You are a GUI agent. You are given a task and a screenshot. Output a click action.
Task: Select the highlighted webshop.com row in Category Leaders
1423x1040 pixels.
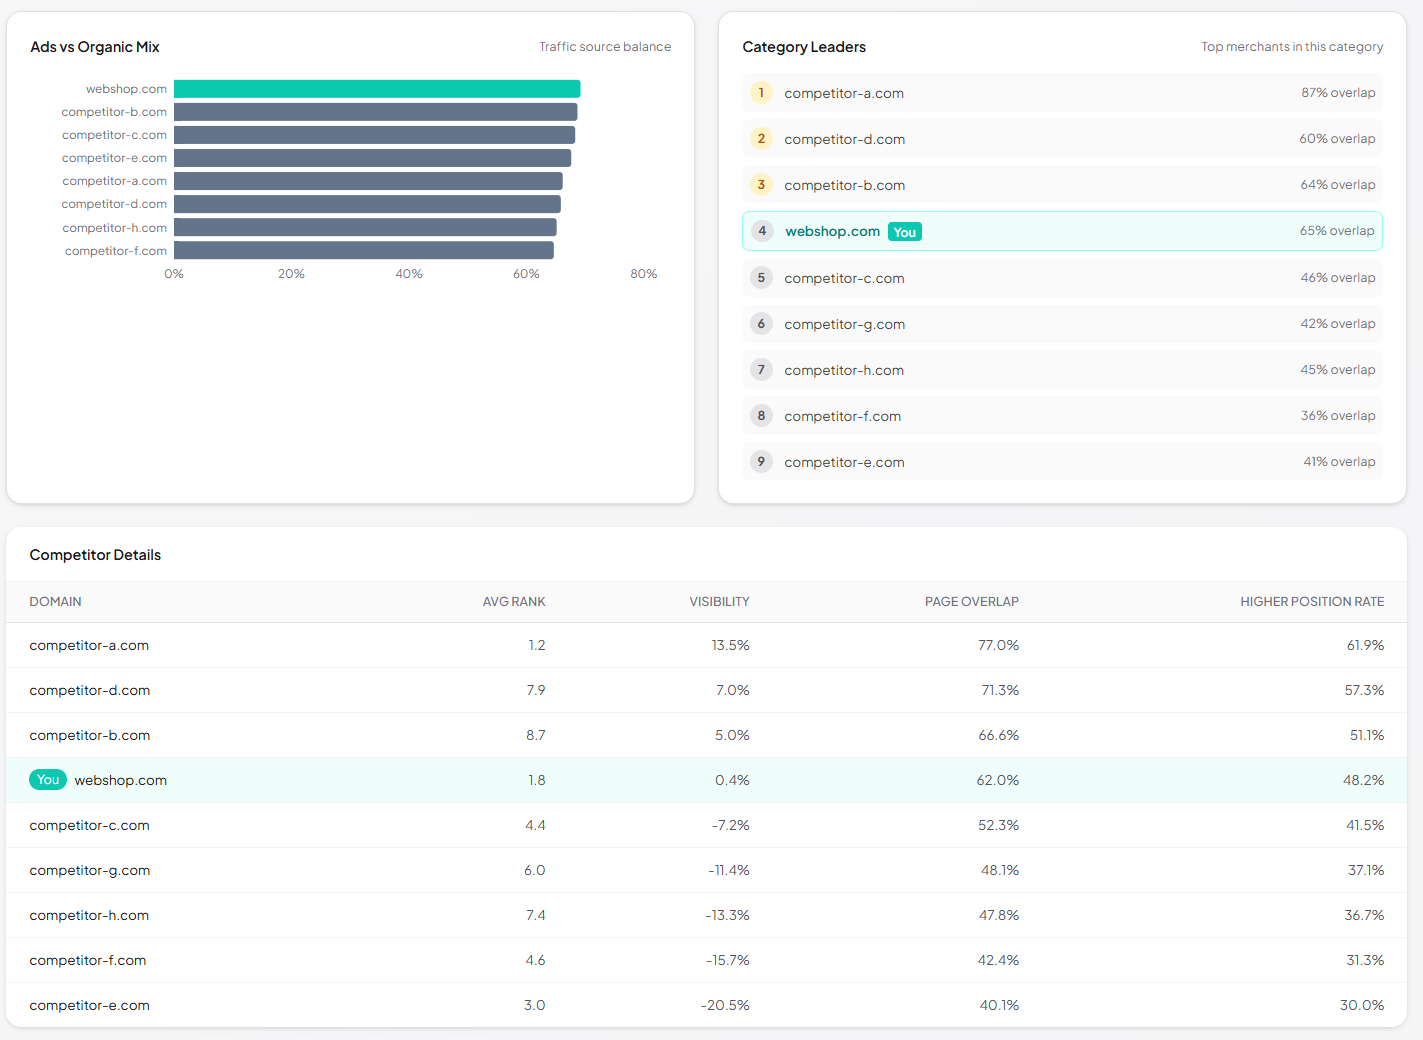tap(1061, 230)
